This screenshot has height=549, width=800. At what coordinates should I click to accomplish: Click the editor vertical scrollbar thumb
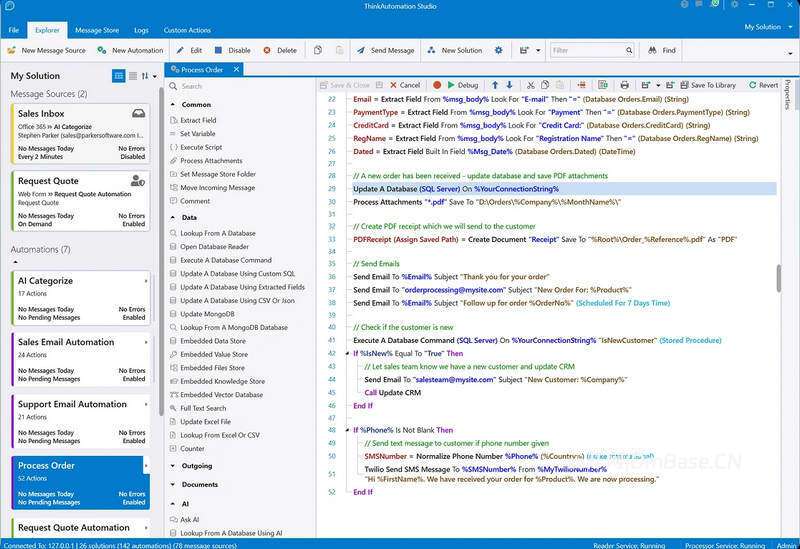coord(779,278)
